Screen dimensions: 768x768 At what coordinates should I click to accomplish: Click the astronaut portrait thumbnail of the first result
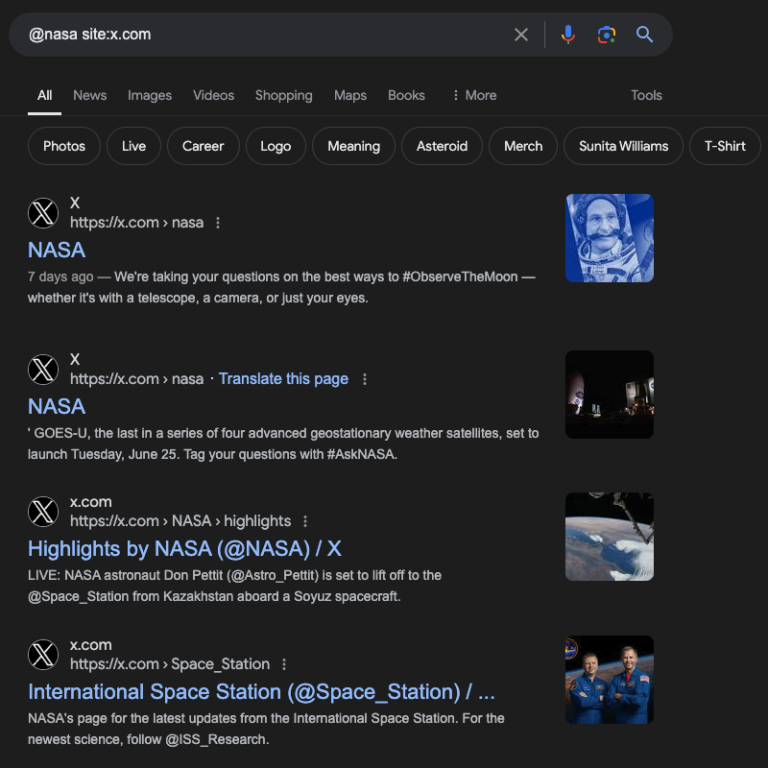coord(609,238)
